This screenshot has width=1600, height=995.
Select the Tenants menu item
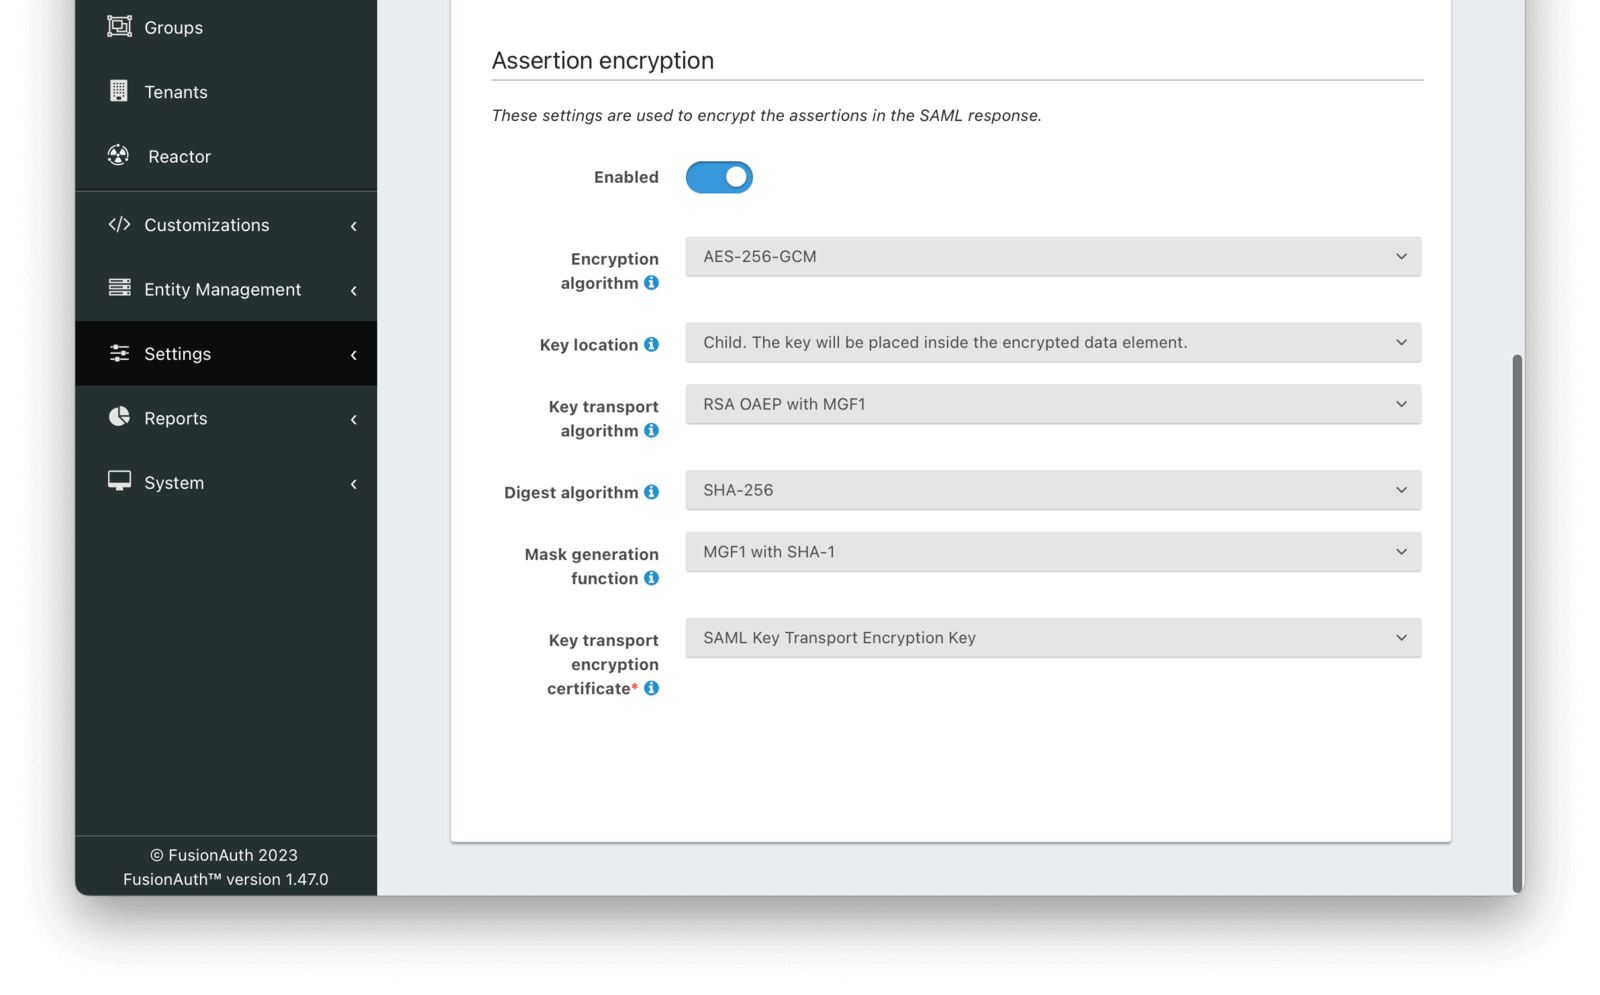pyautogui.click(x=176, y=91)
